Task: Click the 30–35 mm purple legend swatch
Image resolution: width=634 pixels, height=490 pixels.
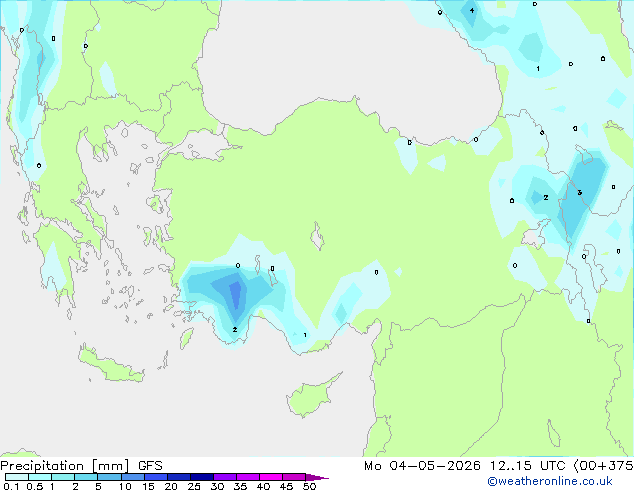Action: pyautogui.click(x=225, y=477)
